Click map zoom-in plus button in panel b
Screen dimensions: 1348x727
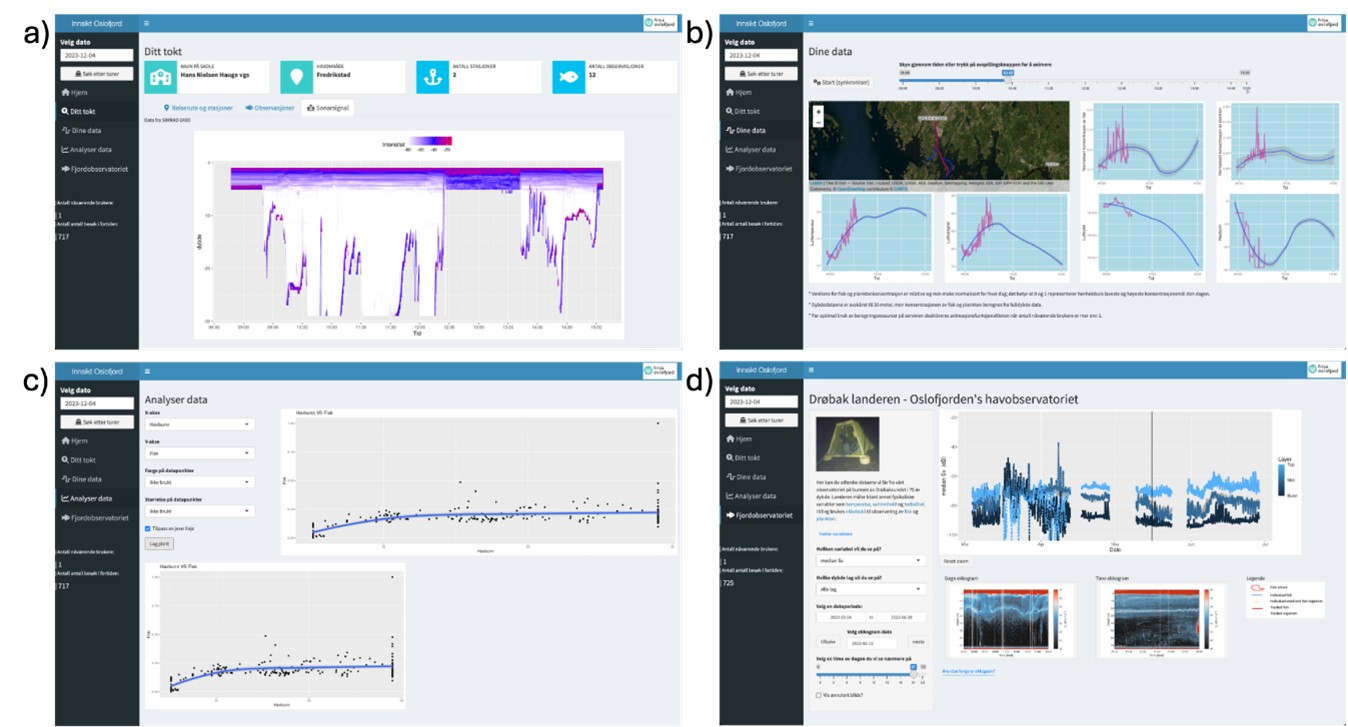[819, 111]
